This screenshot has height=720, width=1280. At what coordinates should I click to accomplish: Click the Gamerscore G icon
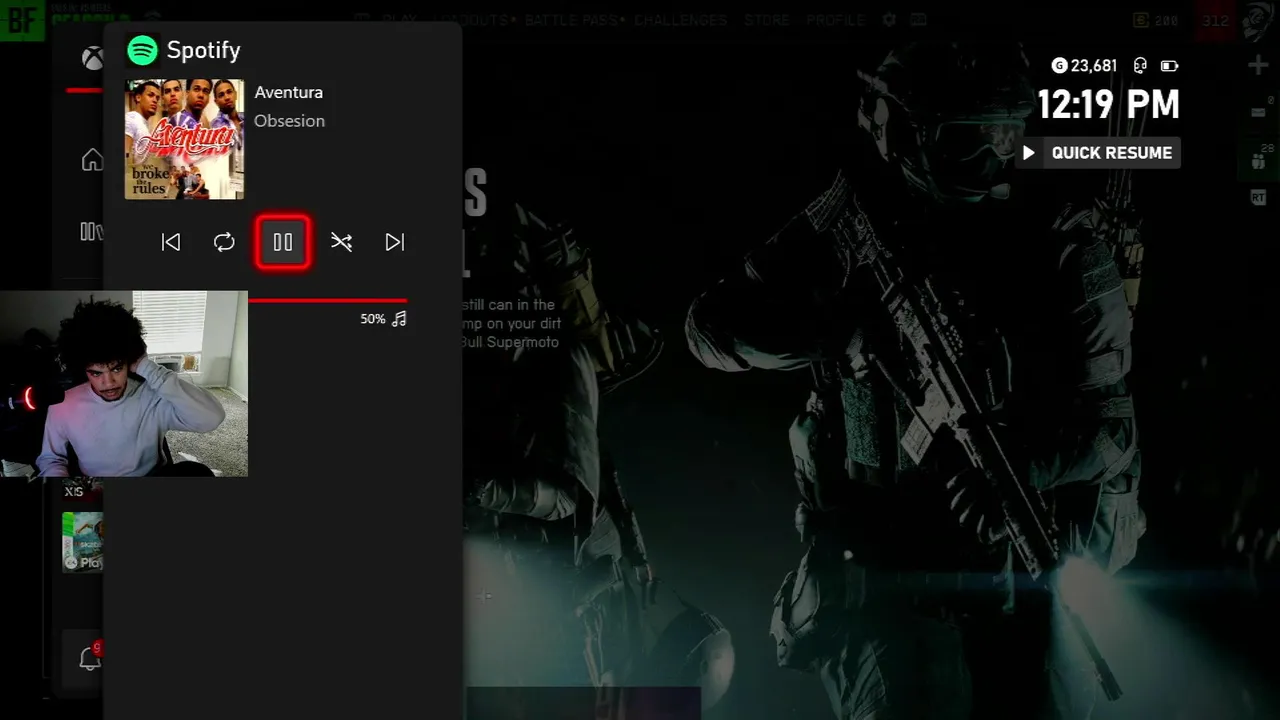(x=1060, y=66)
